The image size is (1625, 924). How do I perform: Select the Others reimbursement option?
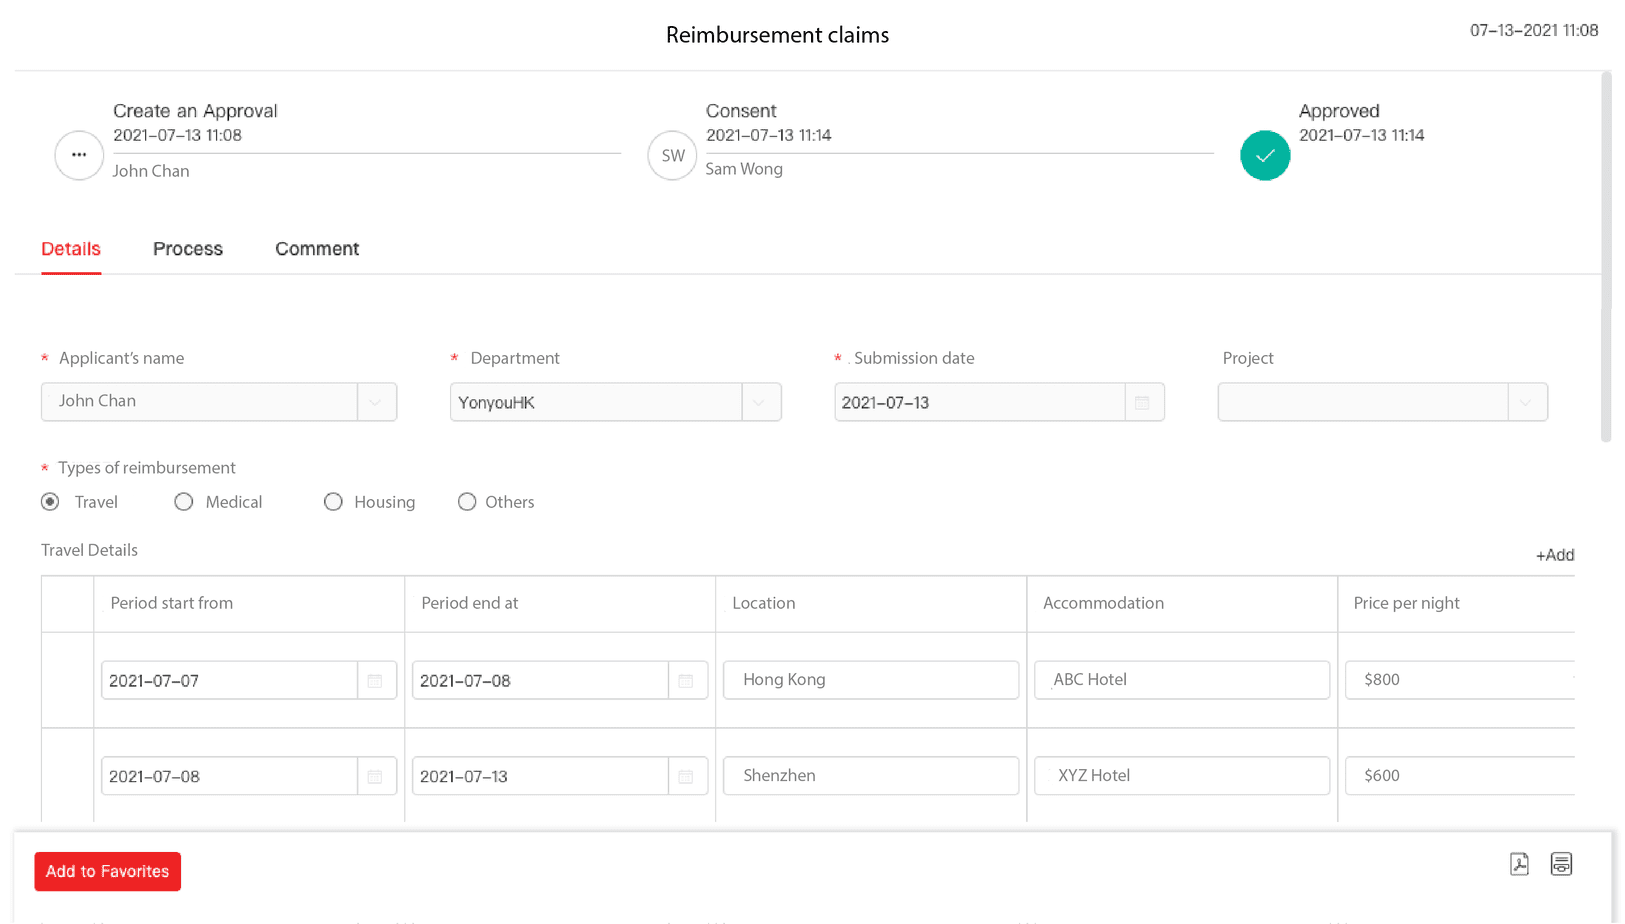(x=467, y=502)
